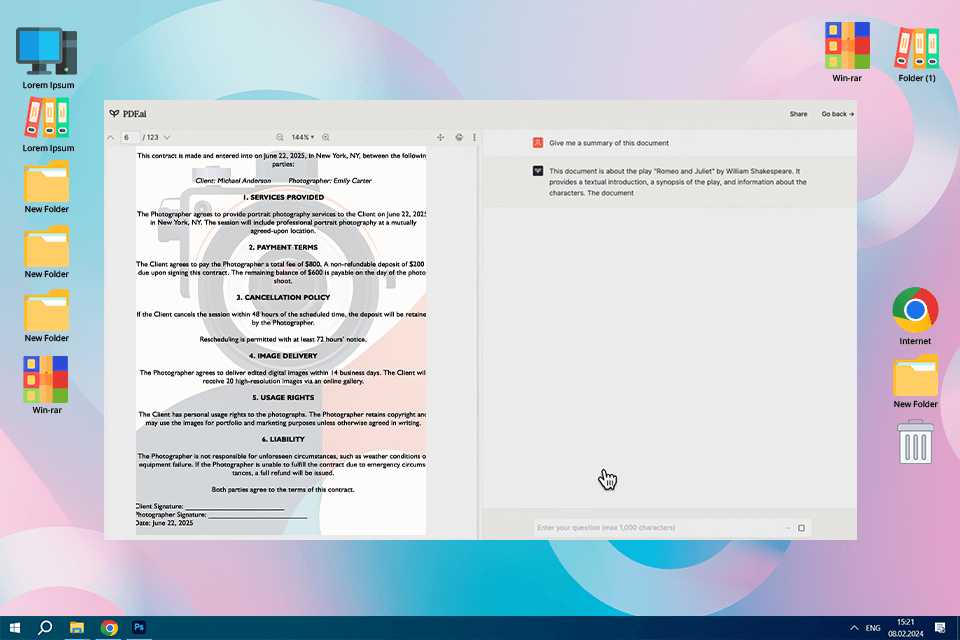Viewport: 960px width, 640px height.
Task: Click the Go back link
Action: click(x=838, y=114)
